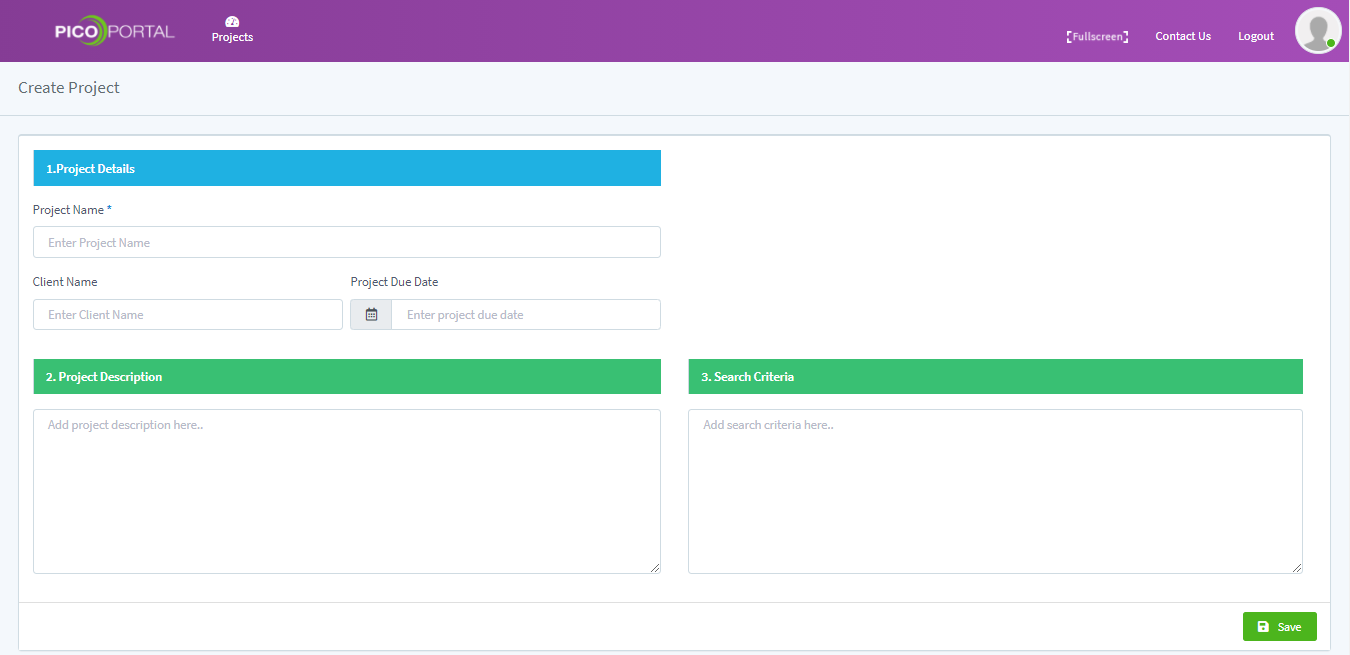The height and width of the screenshot is (655, 1350).
Task: Click the '2. Project Description' header
Action: click(347, 376)
